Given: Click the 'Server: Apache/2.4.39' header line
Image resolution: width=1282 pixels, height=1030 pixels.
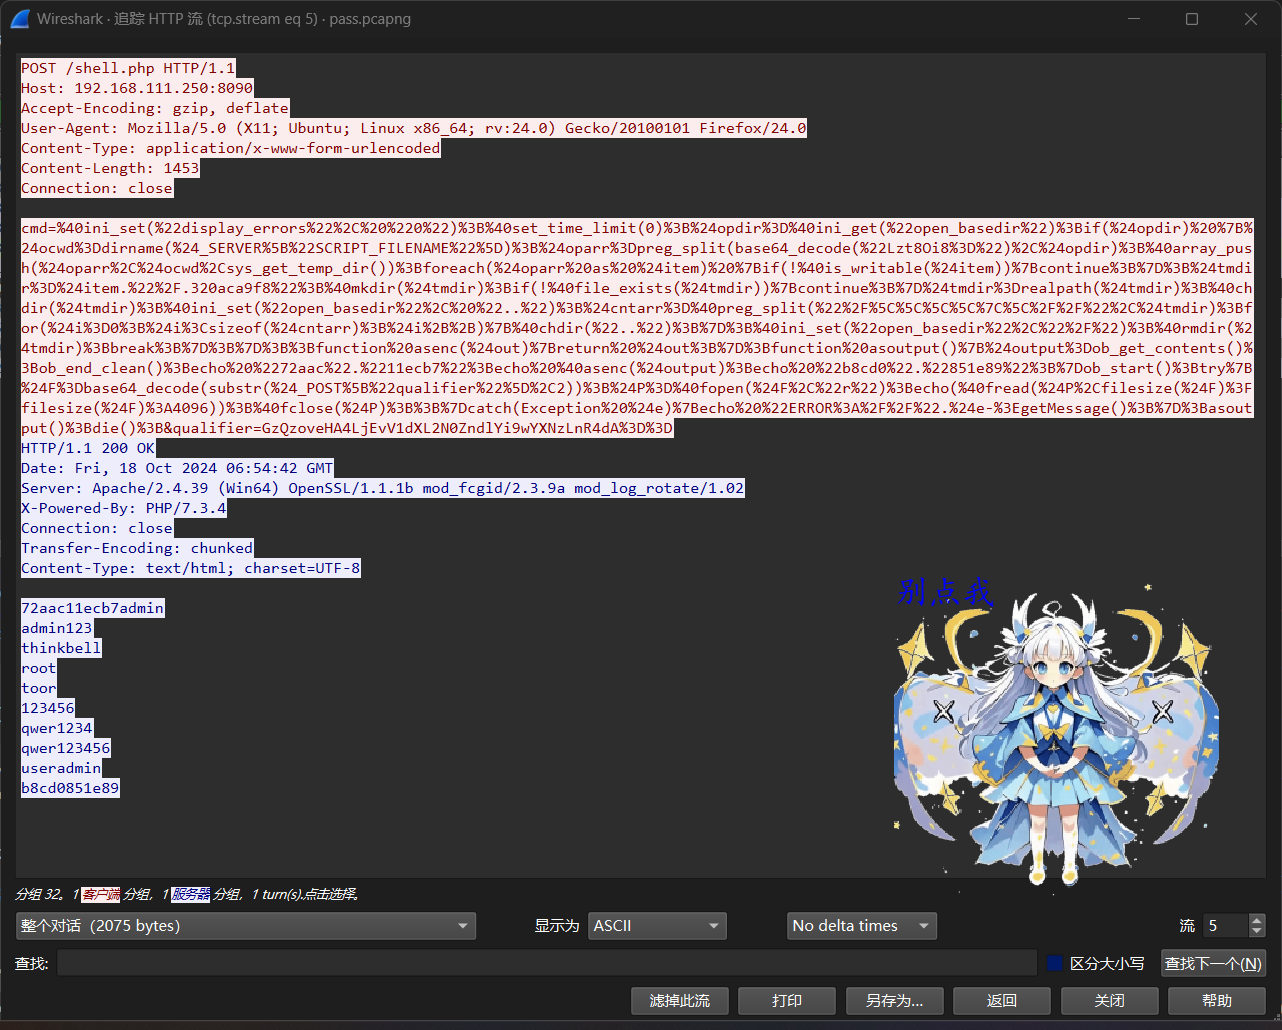Looking at the screenshot, I should tap(383, 488).
